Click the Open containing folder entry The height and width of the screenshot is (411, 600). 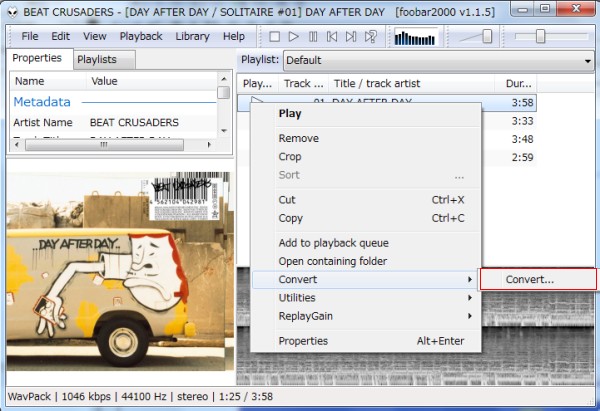pos(332,261)
